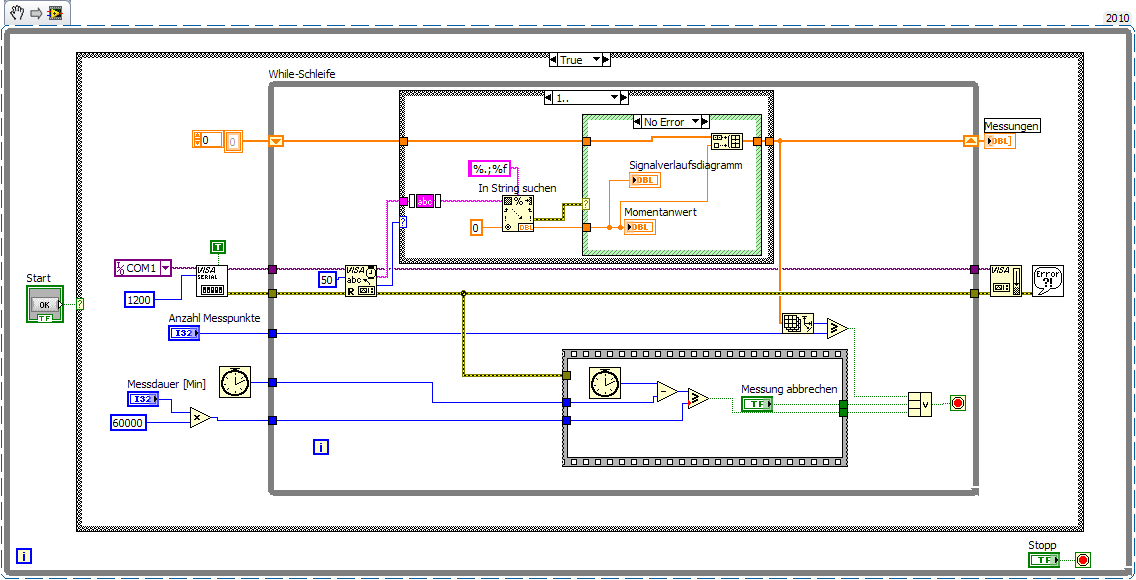Select the Tick Count clock outside the loop
The height and width of the screenshot is (580, 1136).
pyautogui.click(x=235, y=382)
